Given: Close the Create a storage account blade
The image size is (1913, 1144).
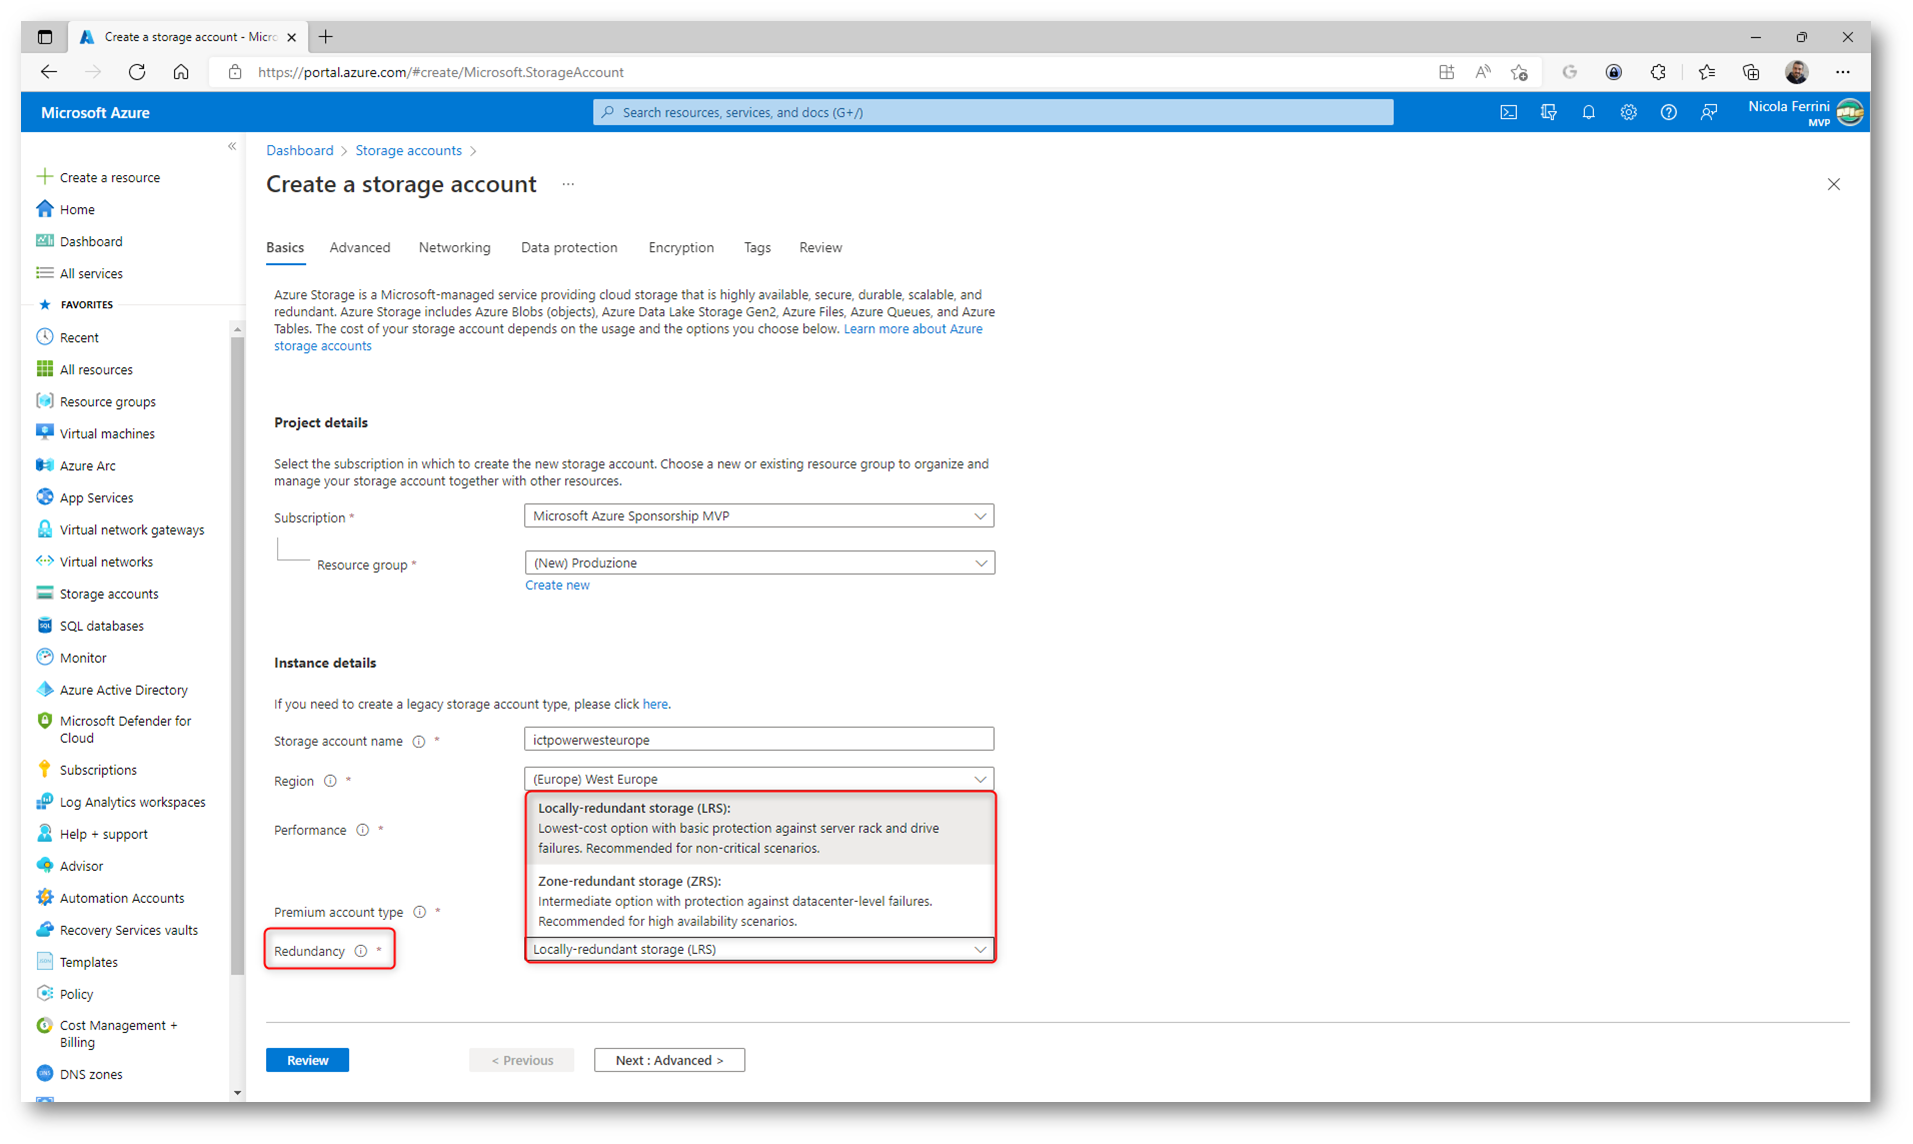Looking at the screenshot, I should (x=1834, y=184).
